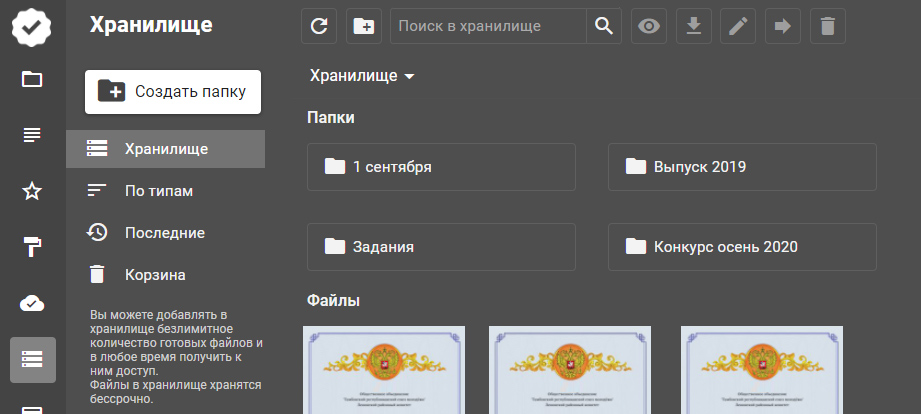The image size is (921, 414).
Task: Click the move arrow toolbar icon
Action: click(782, 26)
